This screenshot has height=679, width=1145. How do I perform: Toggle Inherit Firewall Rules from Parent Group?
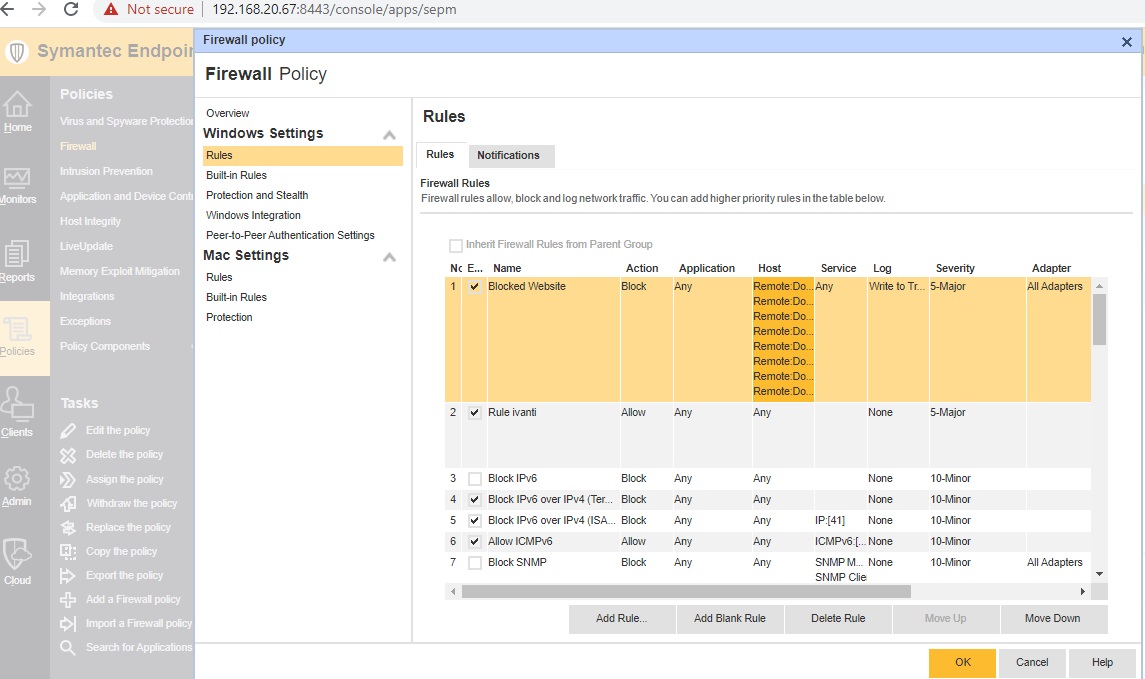pos(456,245)
